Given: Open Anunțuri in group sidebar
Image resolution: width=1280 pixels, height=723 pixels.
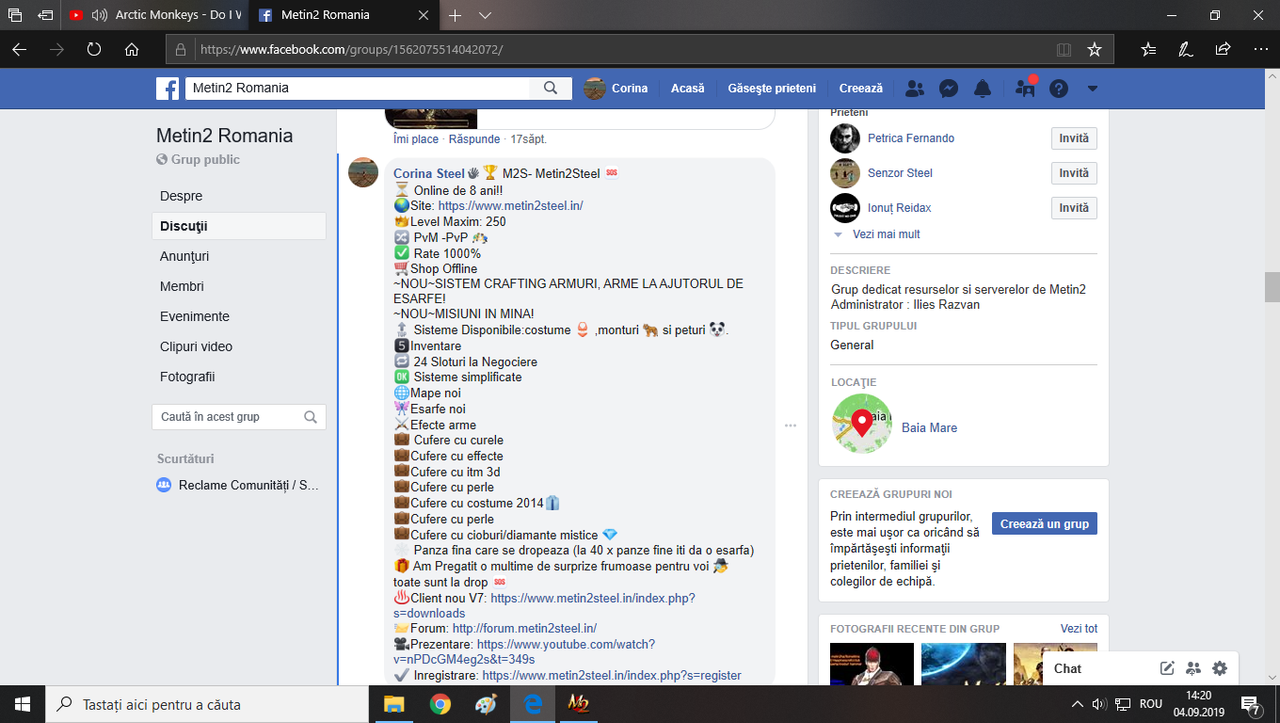Looking at the screenshot, I should pos(185,256).
